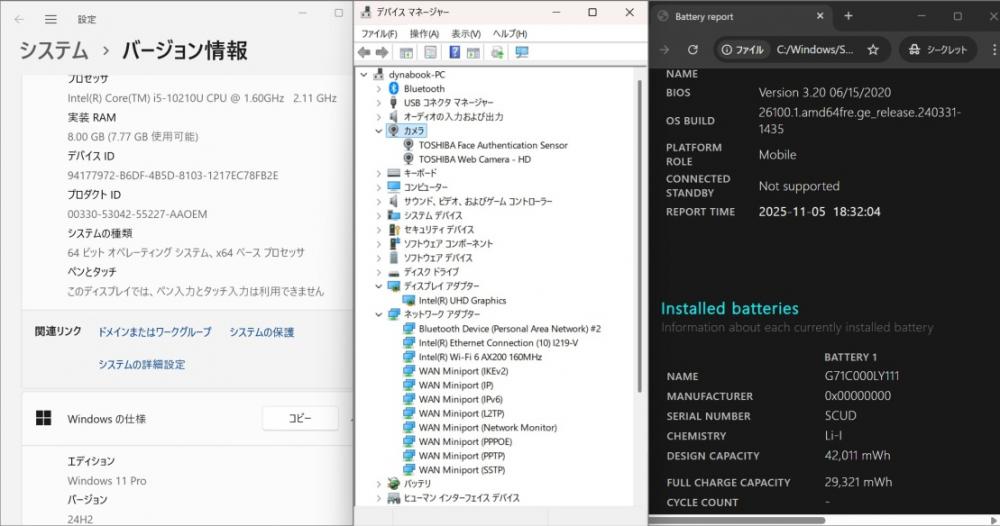
Task: Click the Settings back arrow
Action: point(19,19)
